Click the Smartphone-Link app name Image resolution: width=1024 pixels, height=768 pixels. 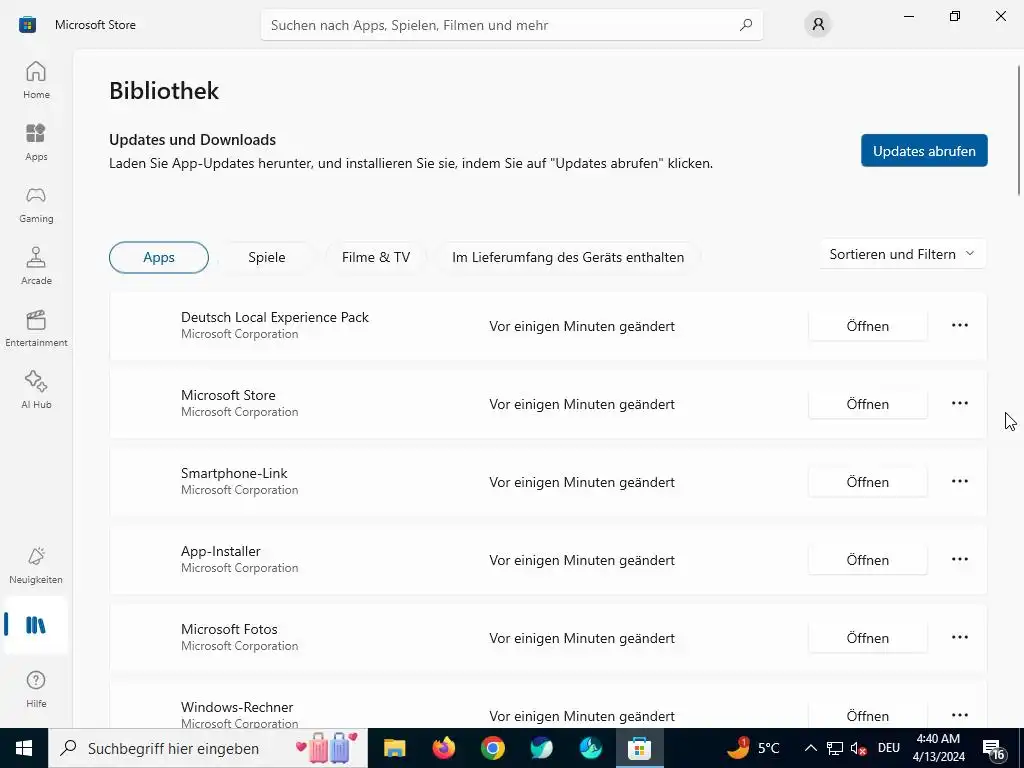click(234, 473)
